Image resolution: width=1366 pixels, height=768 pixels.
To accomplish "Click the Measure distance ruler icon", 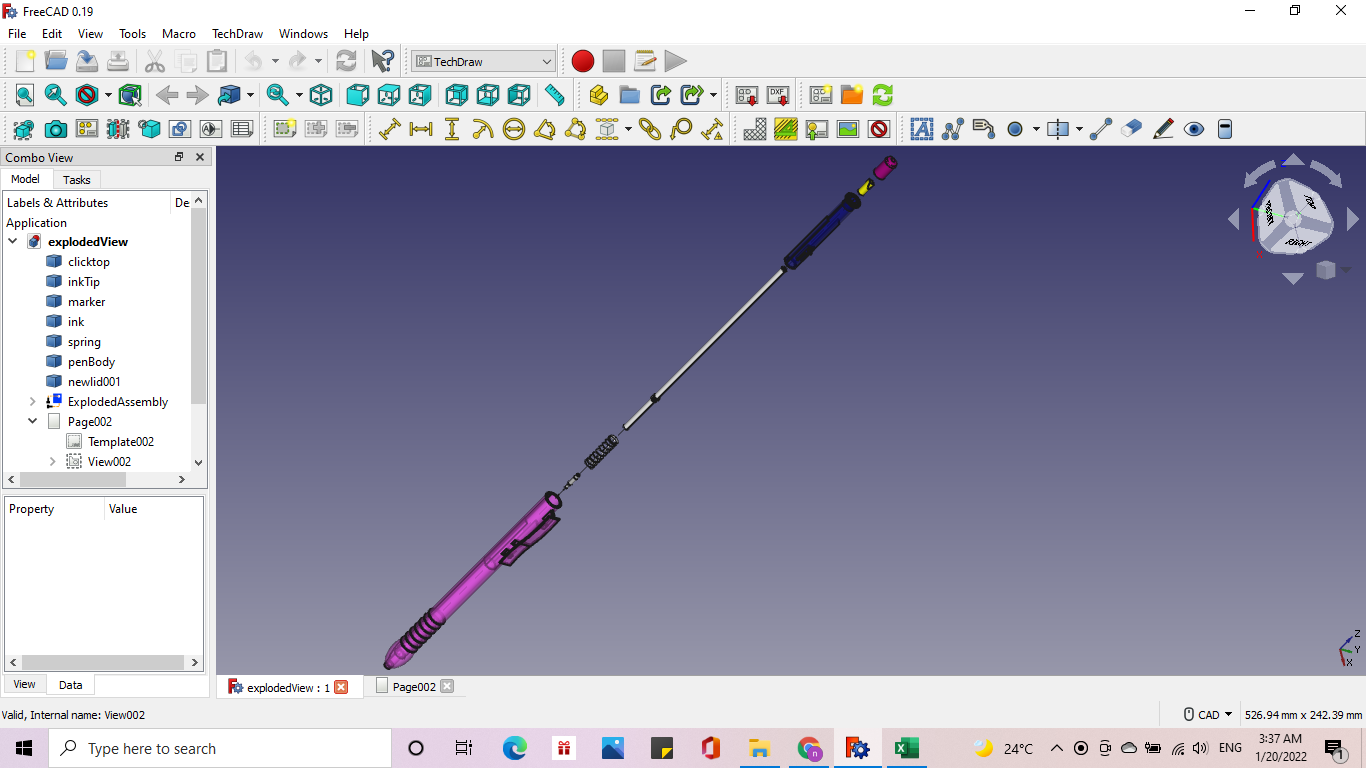I will pyautogui.click(x=554, y=95).
